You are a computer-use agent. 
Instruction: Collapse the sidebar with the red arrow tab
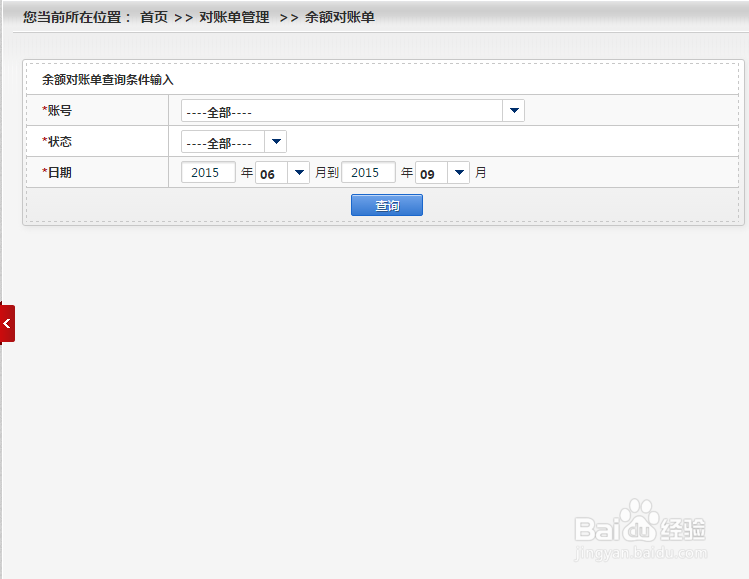(7, 323)
